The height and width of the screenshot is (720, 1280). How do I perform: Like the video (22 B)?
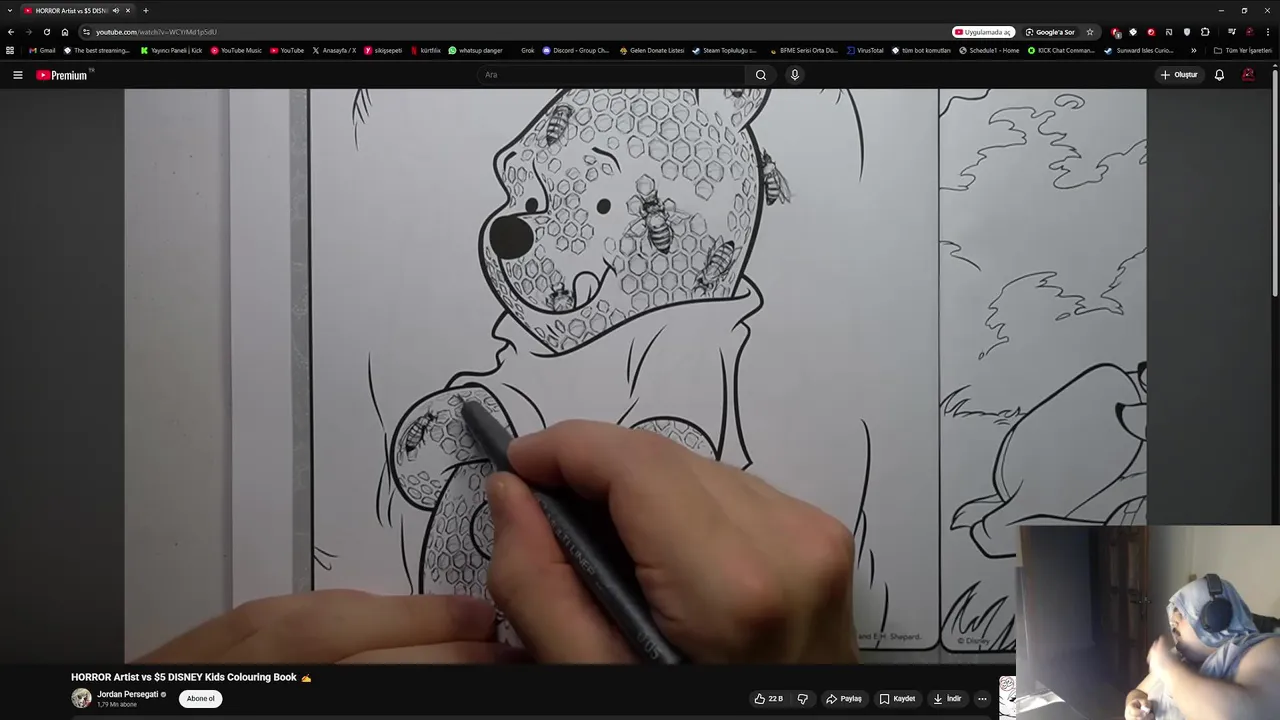click(x=769, y=699)
